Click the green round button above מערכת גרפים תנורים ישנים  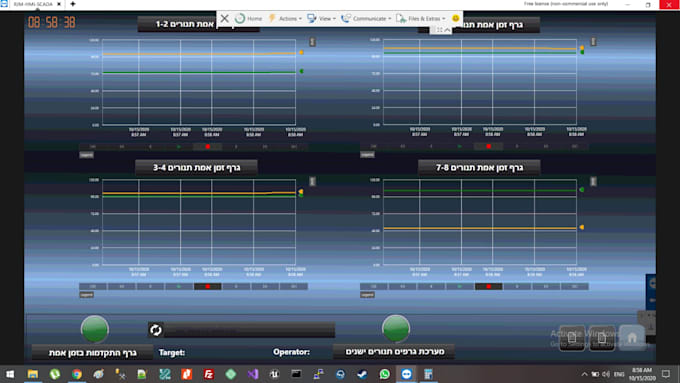point(396,328)
